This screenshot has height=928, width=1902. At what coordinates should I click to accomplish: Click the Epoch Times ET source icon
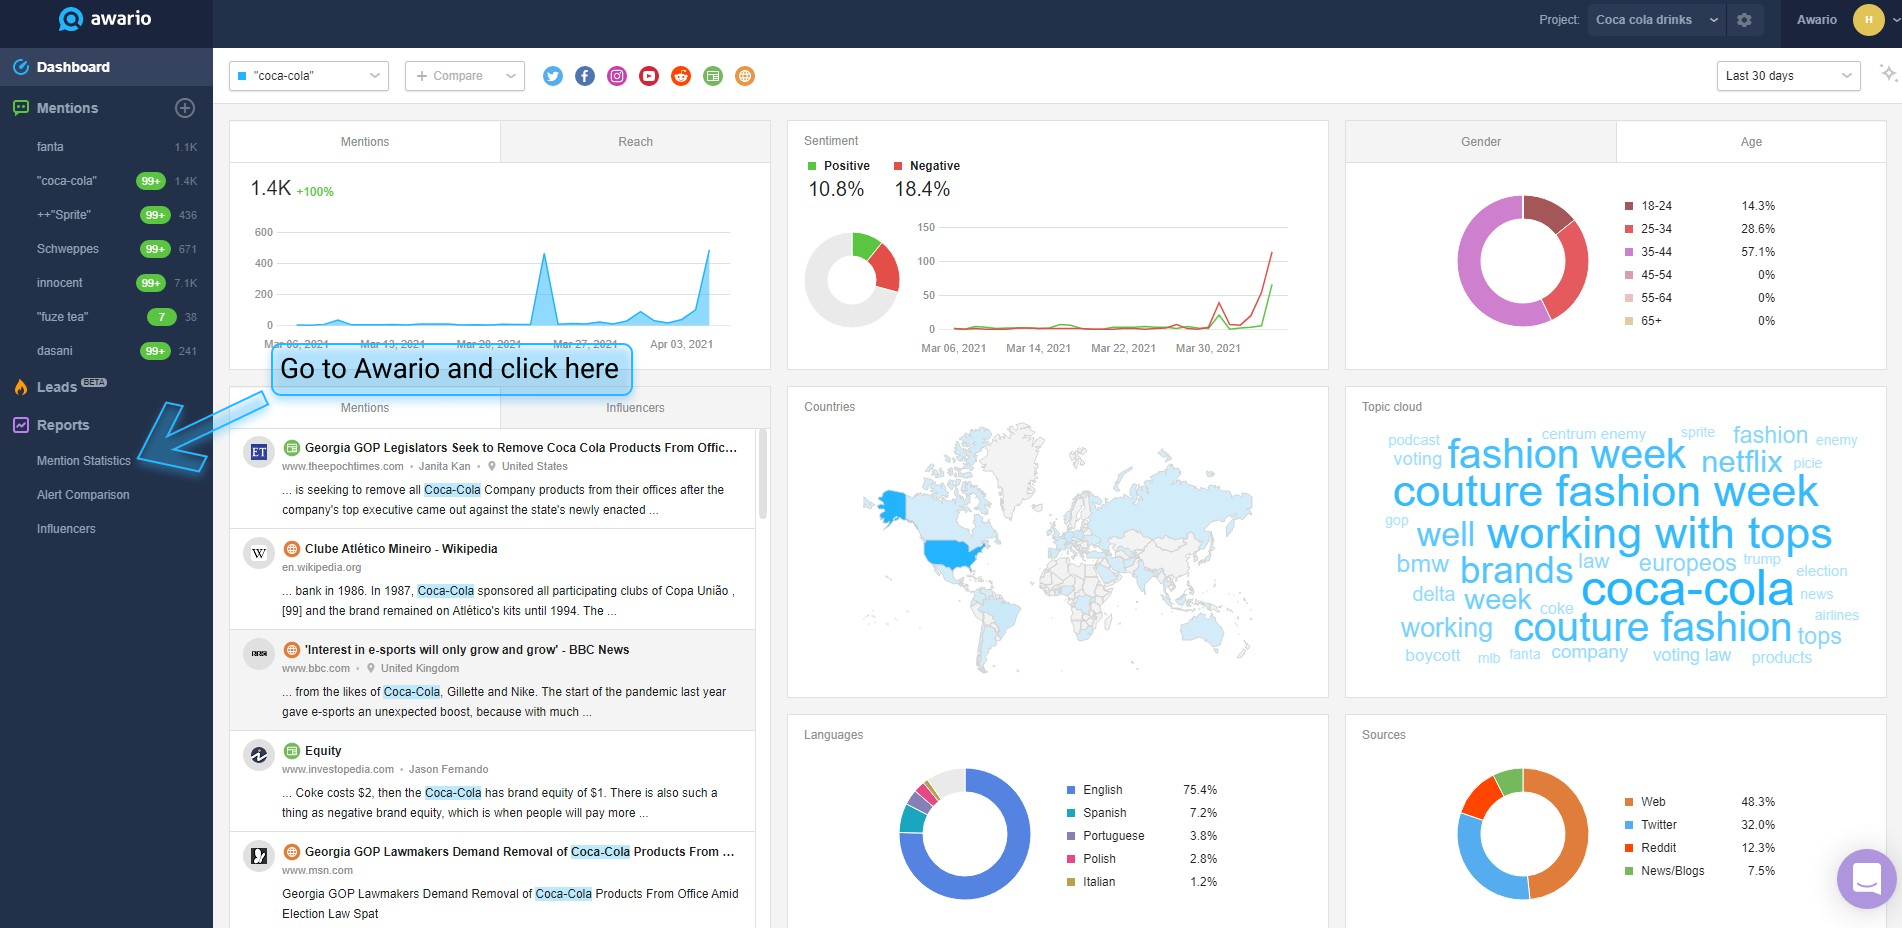259,452
